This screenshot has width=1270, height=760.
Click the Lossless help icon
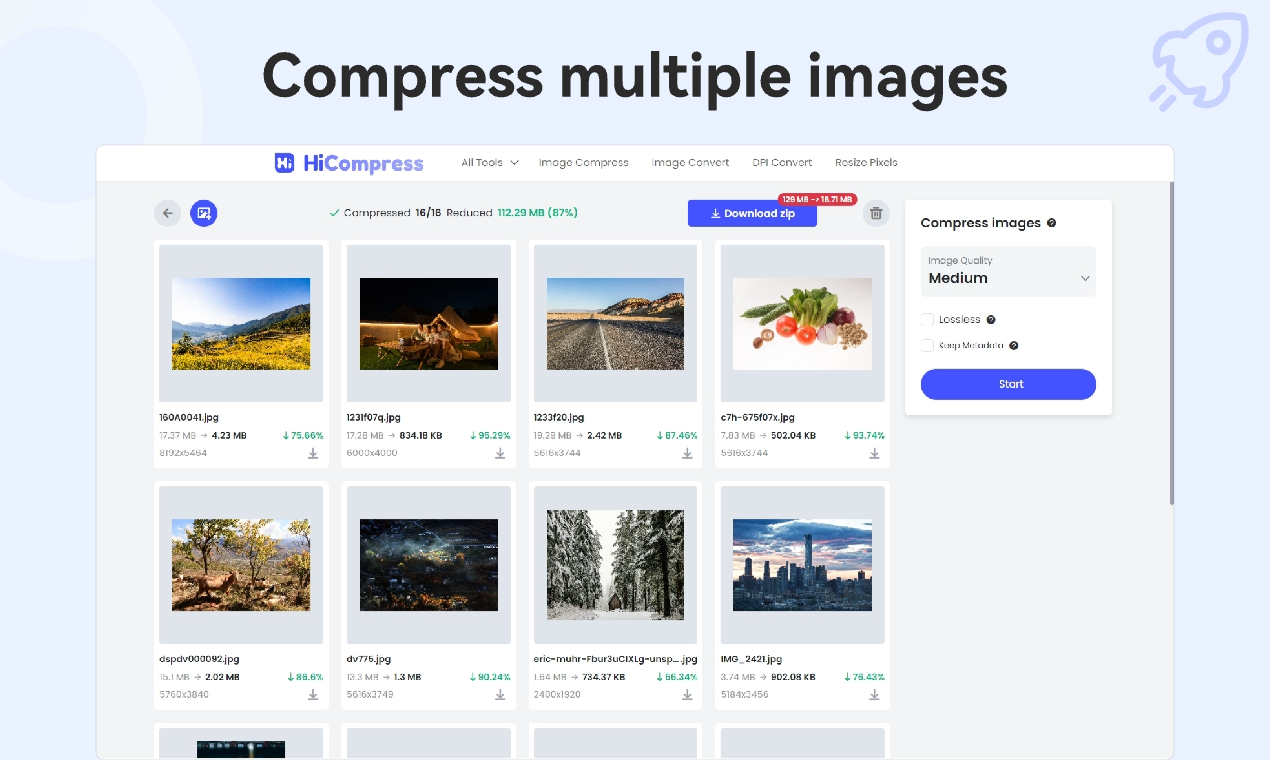990,319
